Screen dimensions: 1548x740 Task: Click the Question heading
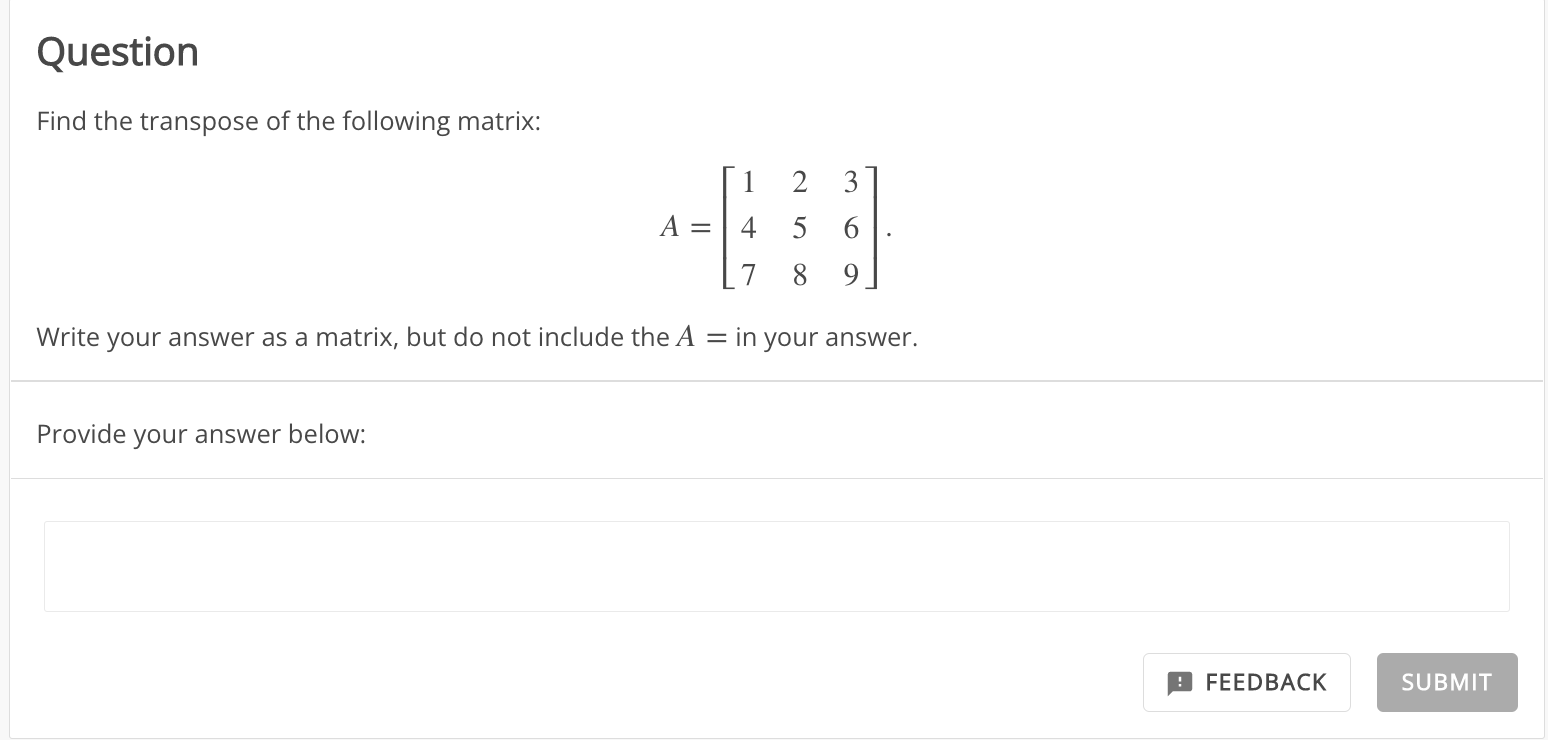pos(116,50)
